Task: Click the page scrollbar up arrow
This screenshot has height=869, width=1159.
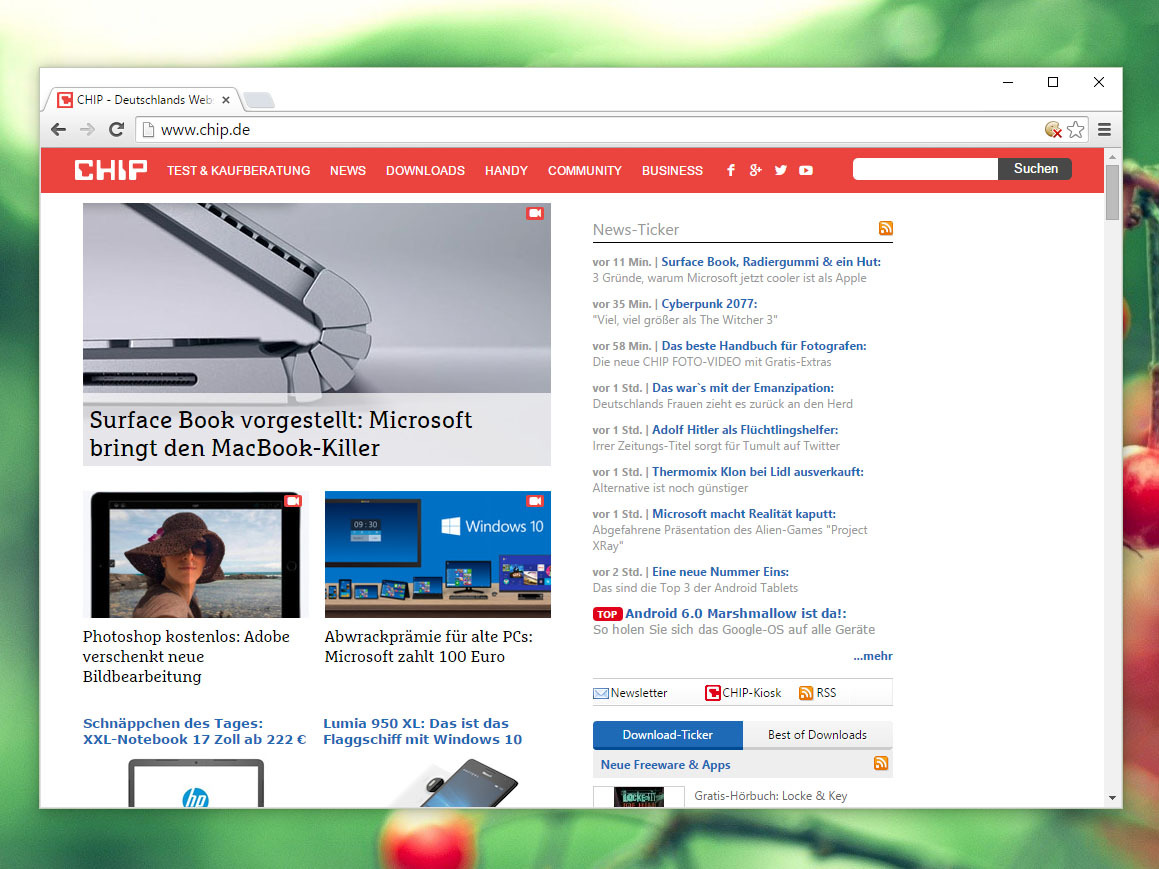Action: click(1112, 157)
